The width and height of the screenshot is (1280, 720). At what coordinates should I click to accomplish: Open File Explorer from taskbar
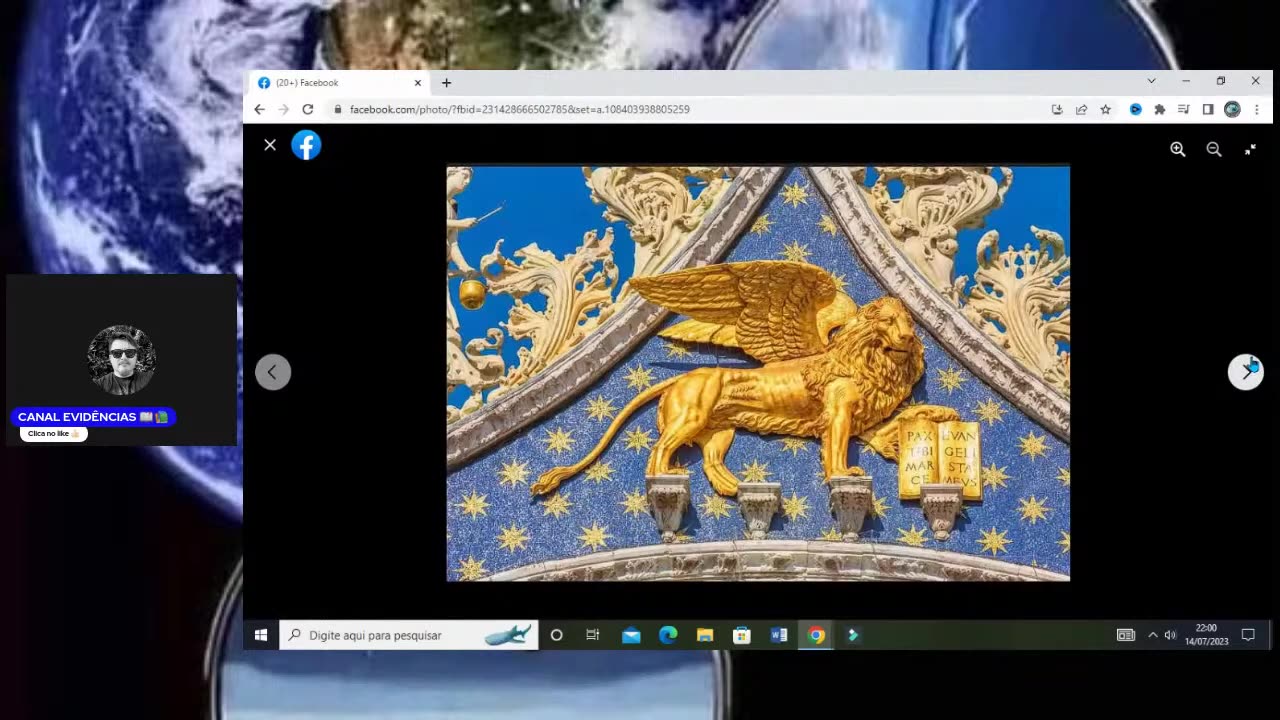(x=705, y=635)
